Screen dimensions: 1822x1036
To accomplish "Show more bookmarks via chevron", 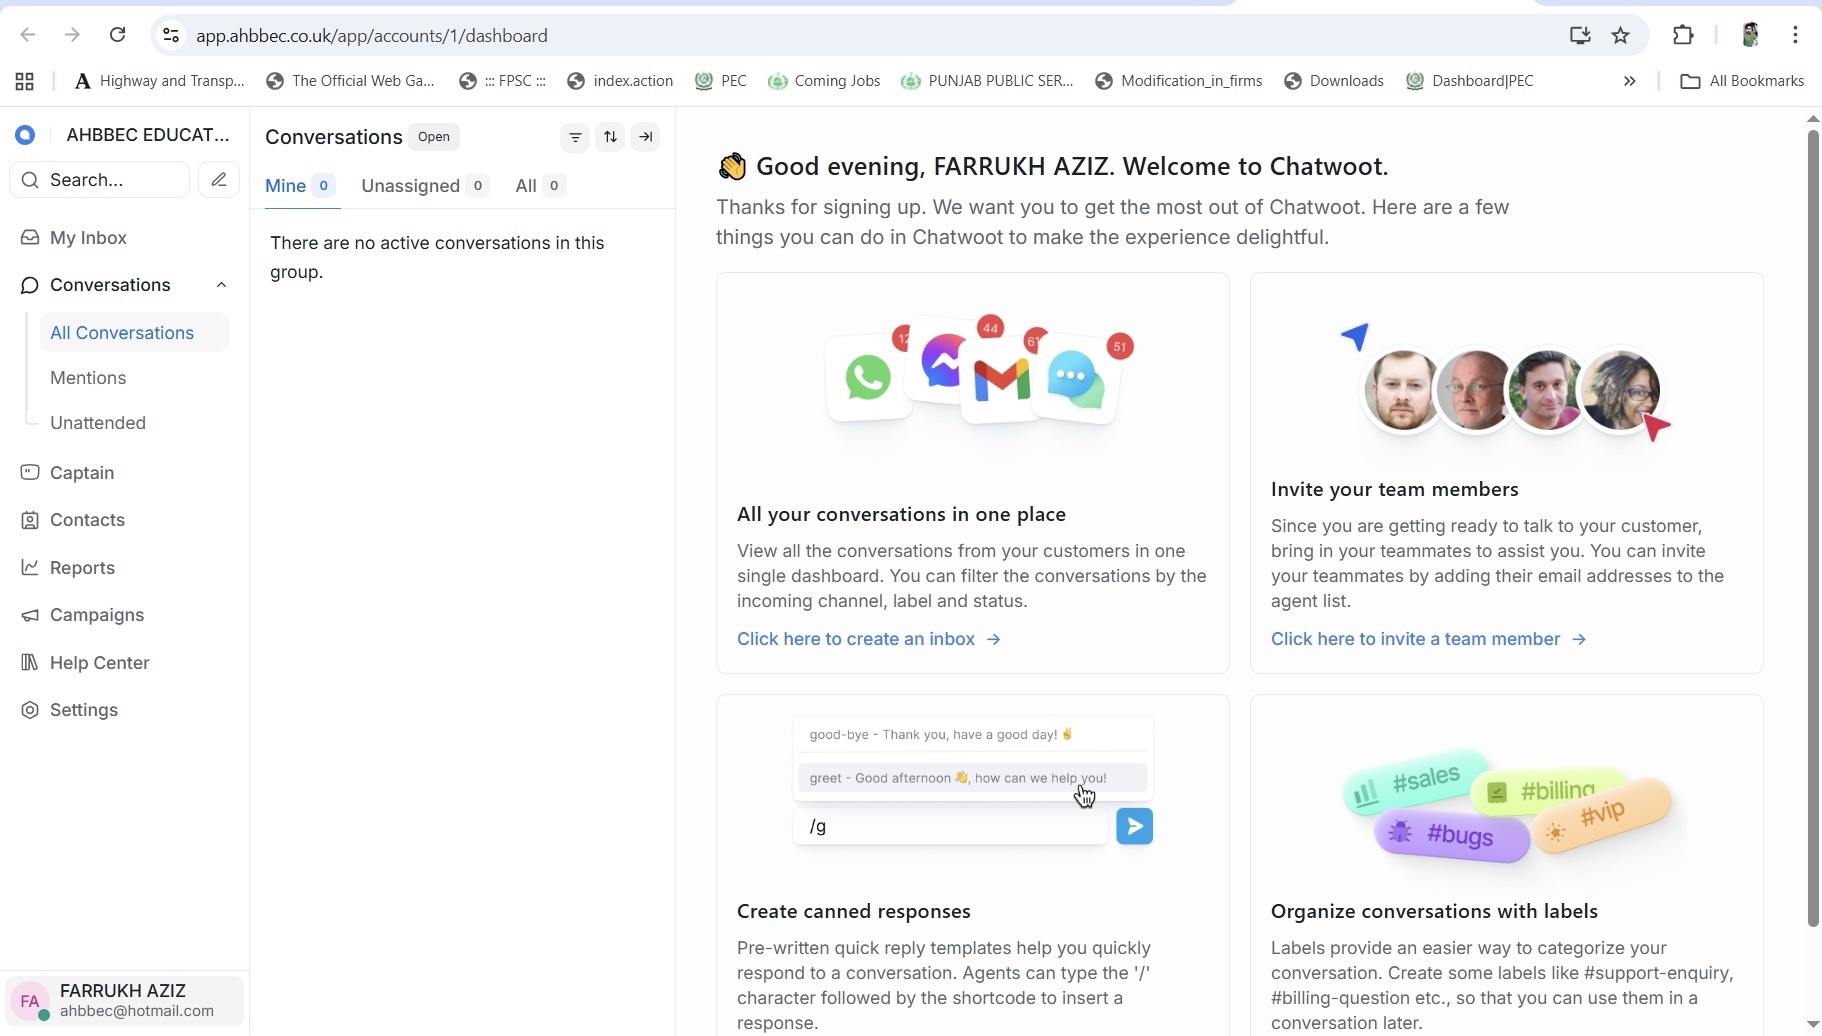I will (1629, 81).
